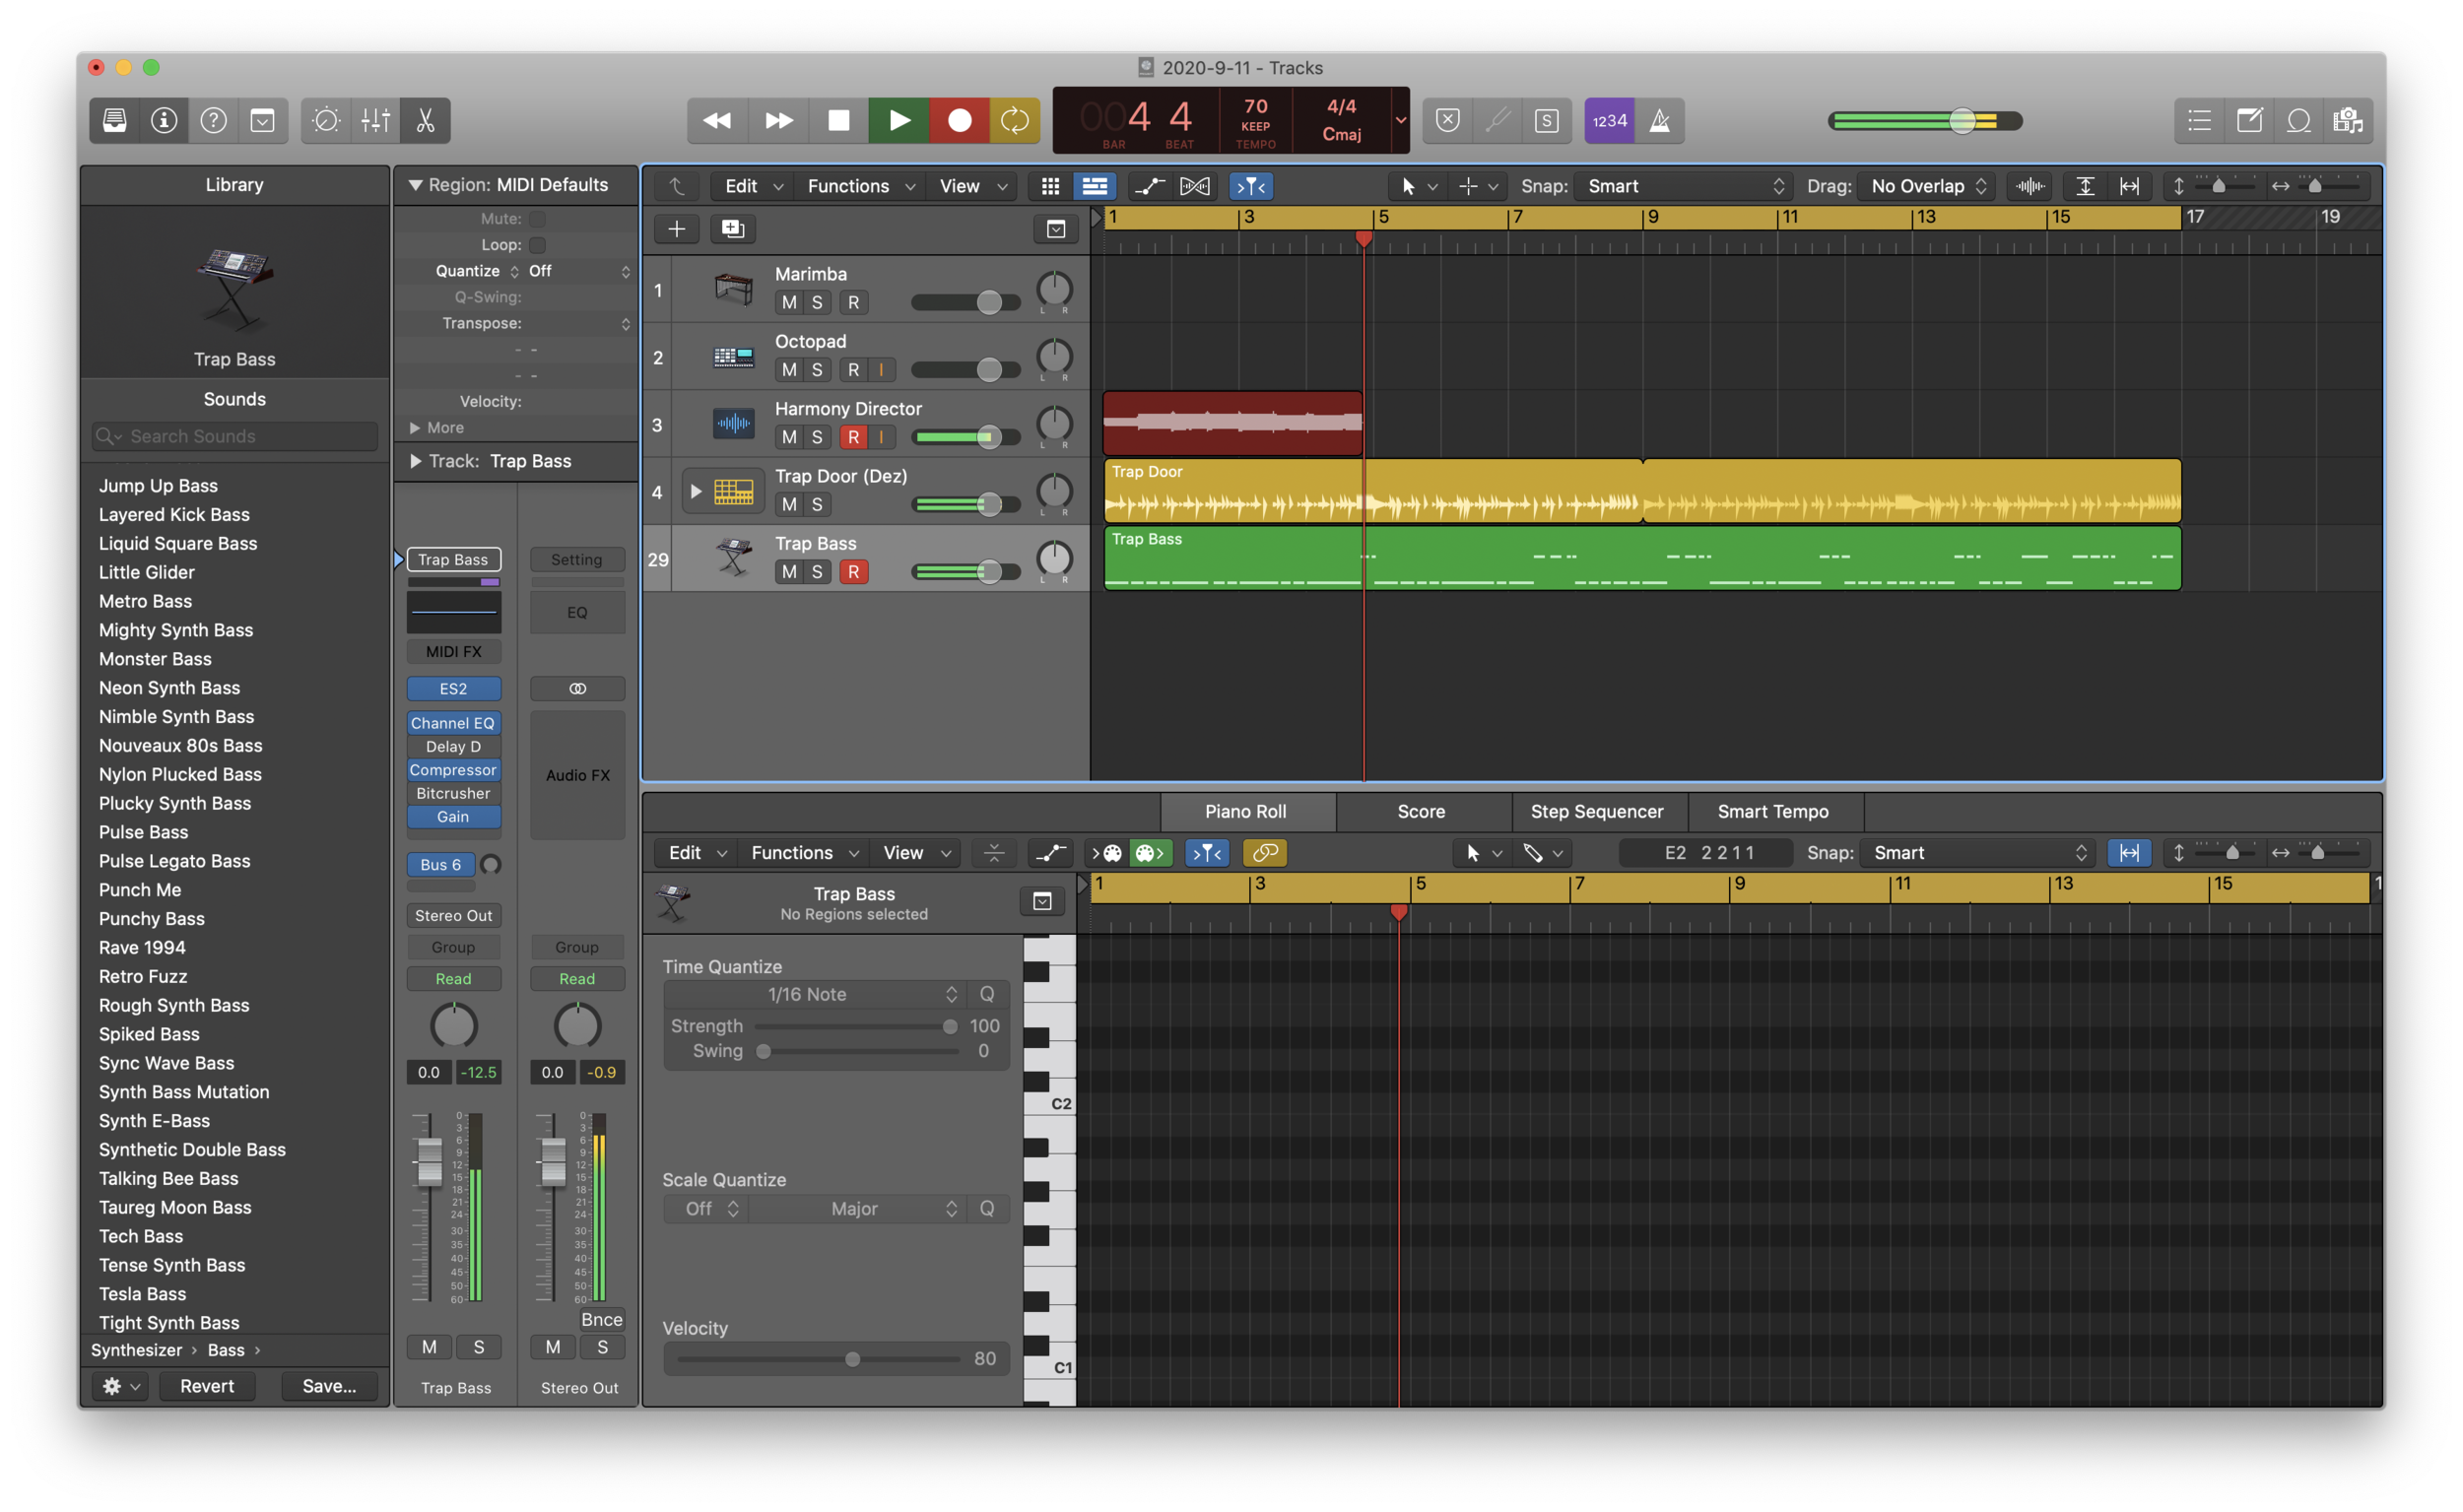2463x1512 pixels.
Task: Open the Tracks area Functions menu
Action: pyautogui.click(x=860, y=186)
